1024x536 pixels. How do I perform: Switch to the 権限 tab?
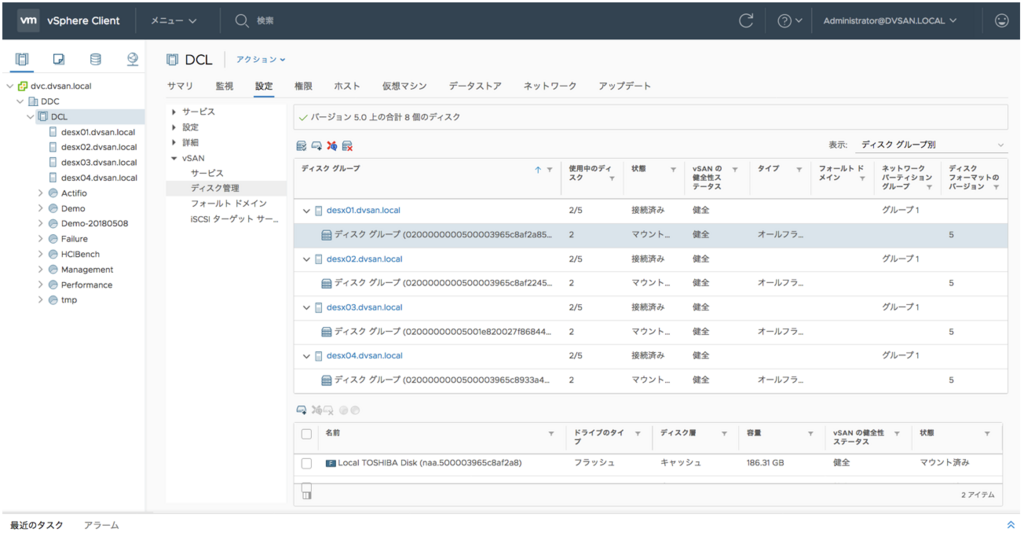[303, 86]
